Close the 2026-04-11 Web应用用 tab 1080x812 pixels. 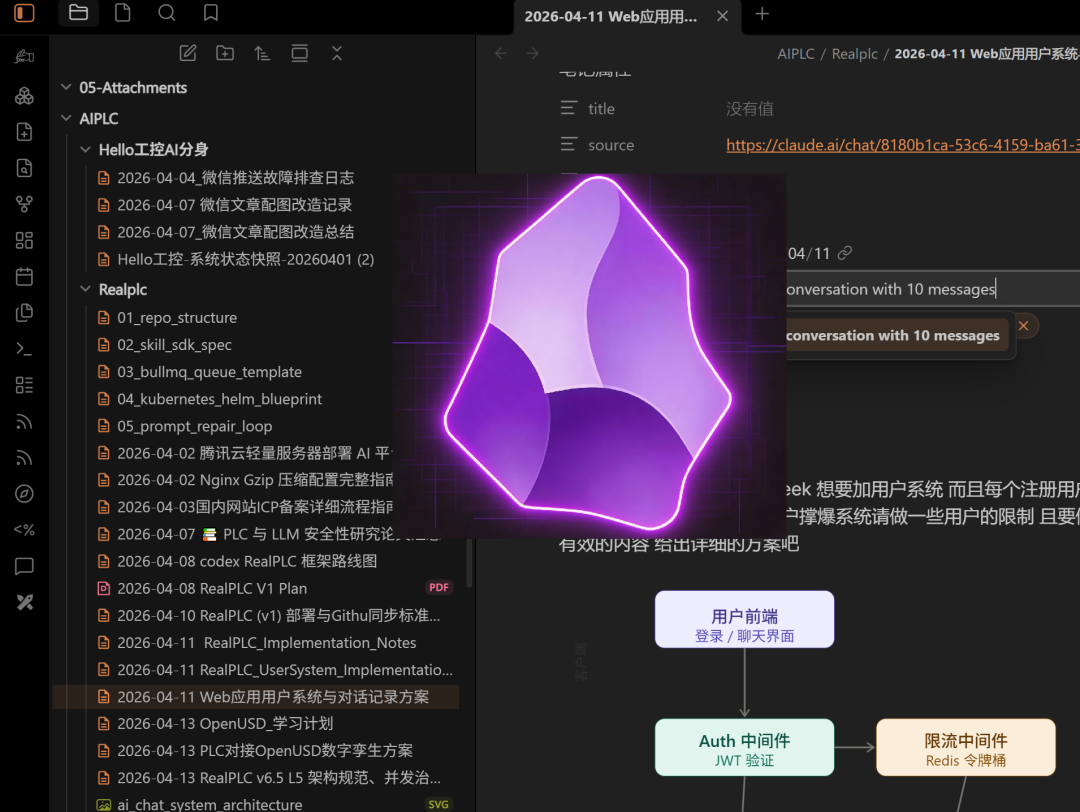point(723,16)
